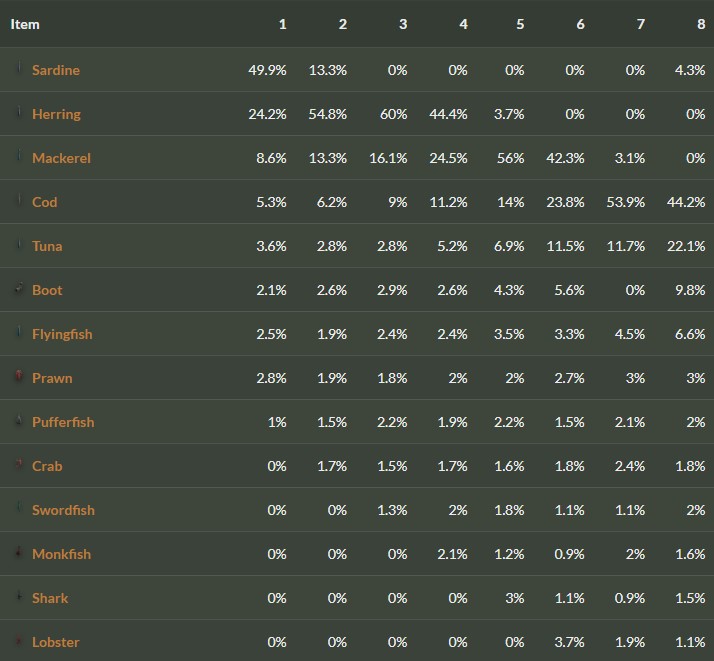Click the Pufferfish item icon
This screenshot has height=661, width=714.
(x=18, y=422)
